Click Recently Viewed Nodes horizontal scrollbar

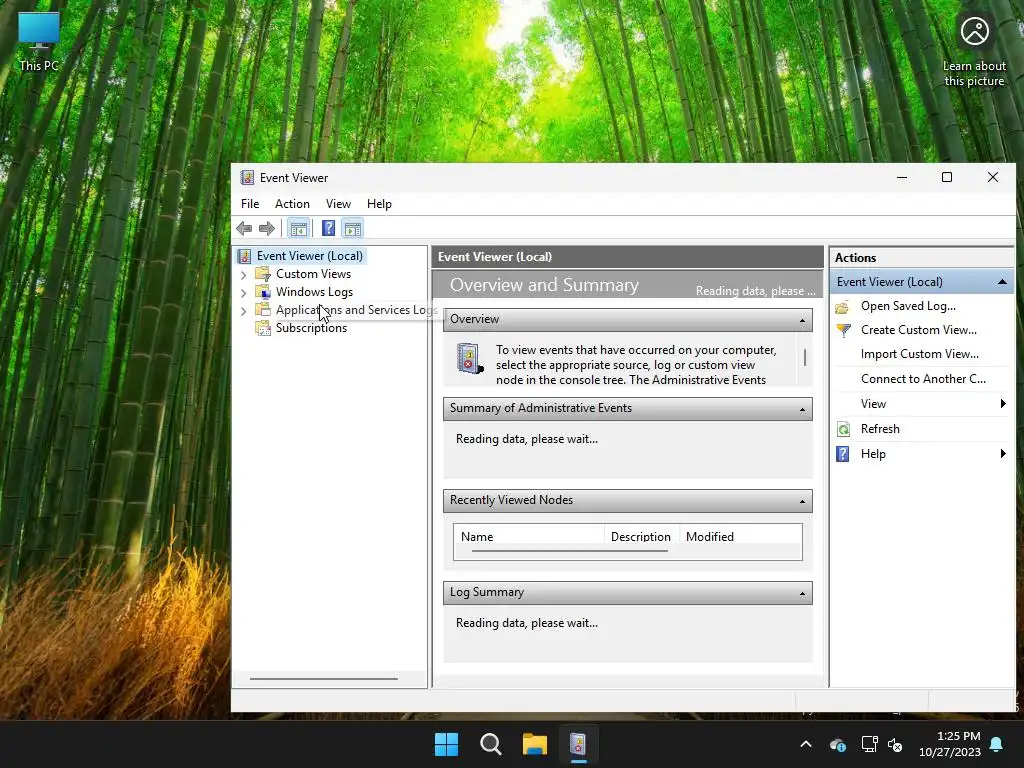(x=569, y=551)
